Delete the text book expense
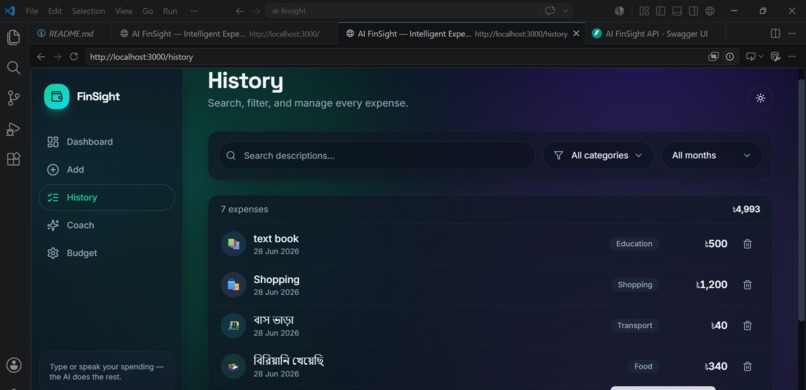Viewport: 806px width, 390px height. tap(747, 244)
